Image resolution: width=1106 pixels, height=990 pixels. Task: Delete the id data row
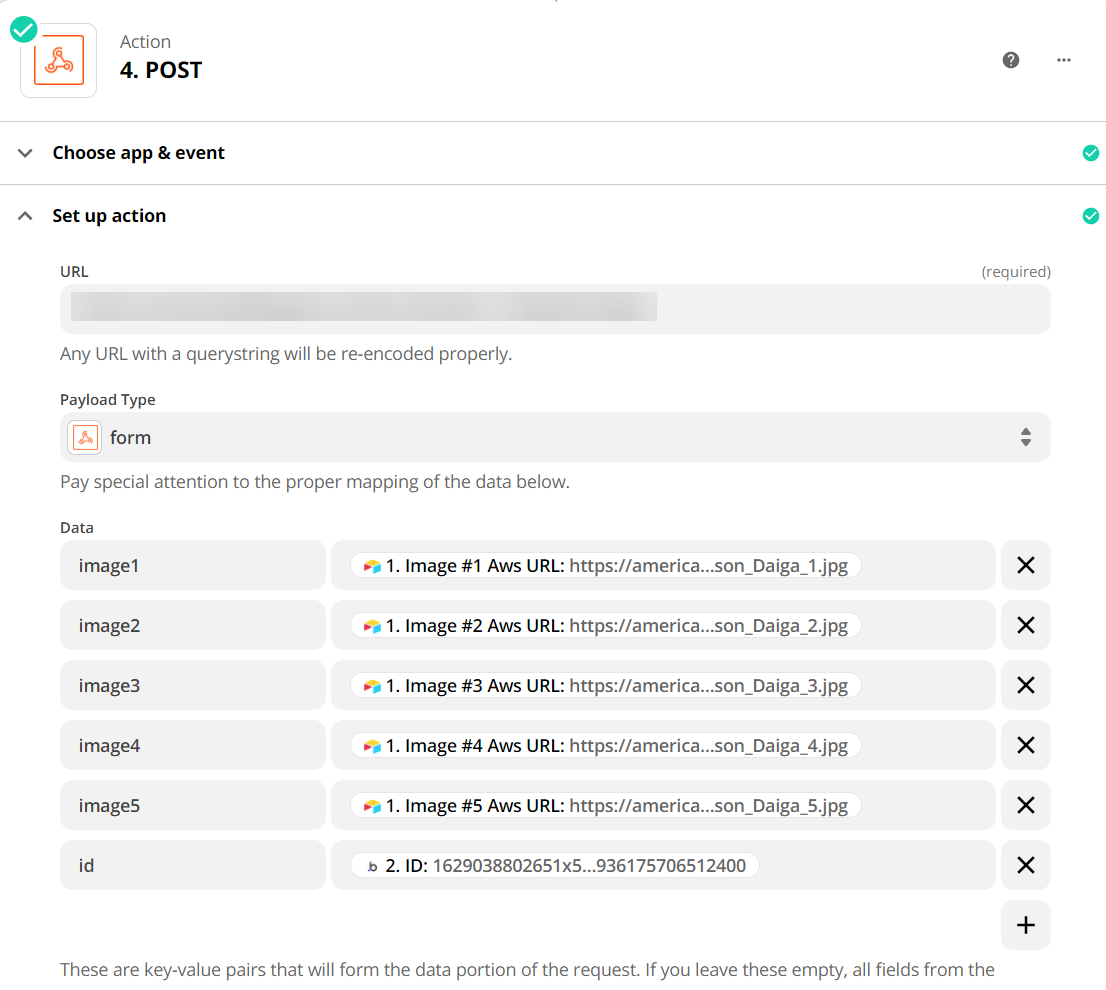point(1025,866)
